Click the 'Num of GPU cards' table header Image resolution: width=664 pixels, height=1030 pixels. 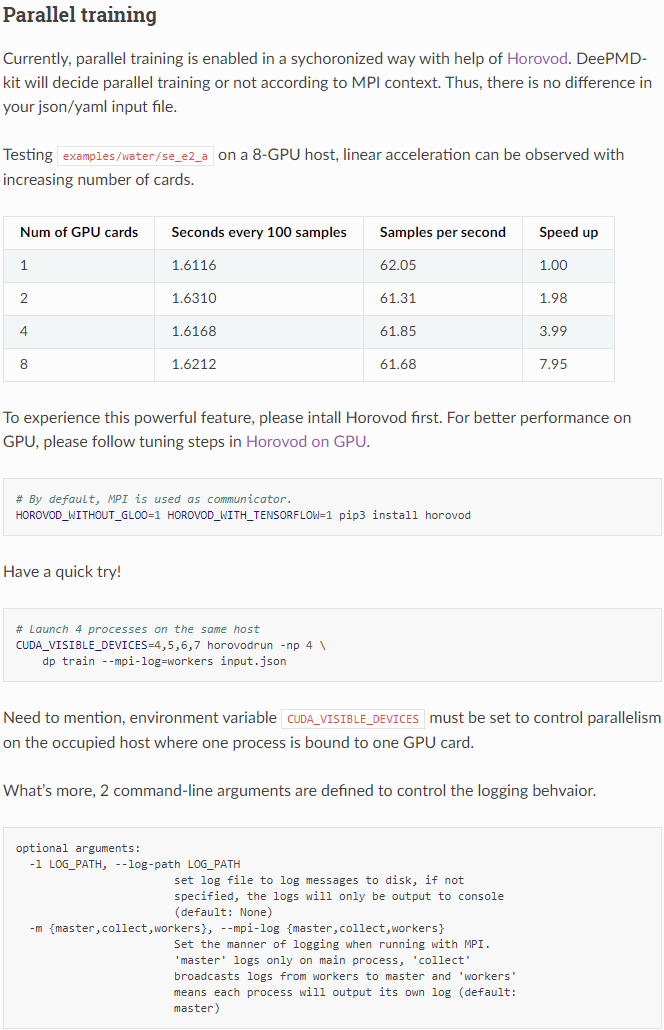click(79, 232)
